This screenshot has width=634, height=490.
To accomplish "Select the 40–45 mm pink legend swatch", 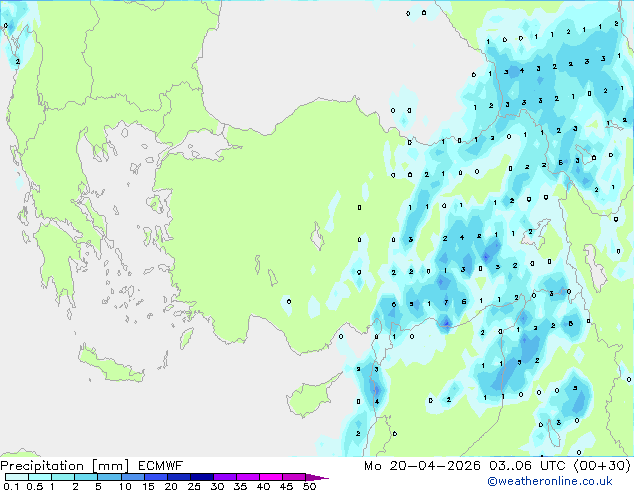I will (x=271, y=477).
